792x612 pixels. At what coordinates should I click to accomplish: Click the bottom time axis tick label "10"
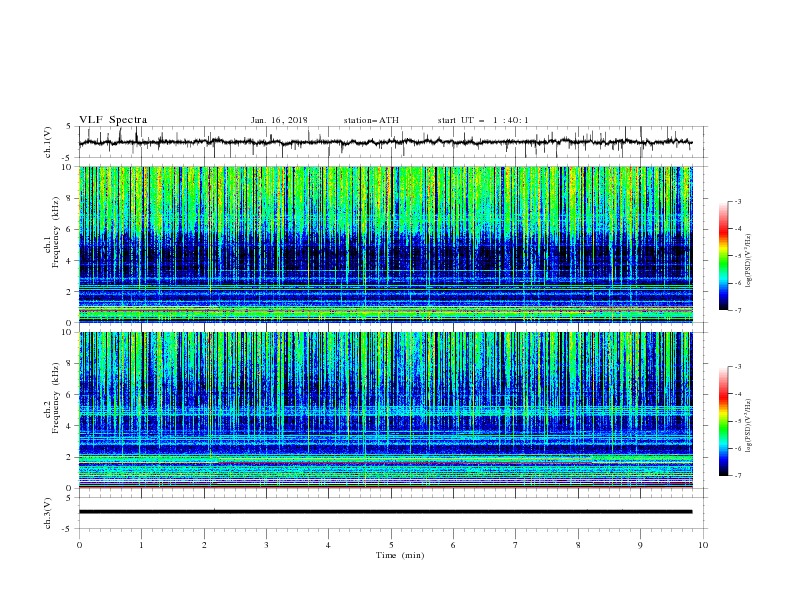[x=703, y=545]
